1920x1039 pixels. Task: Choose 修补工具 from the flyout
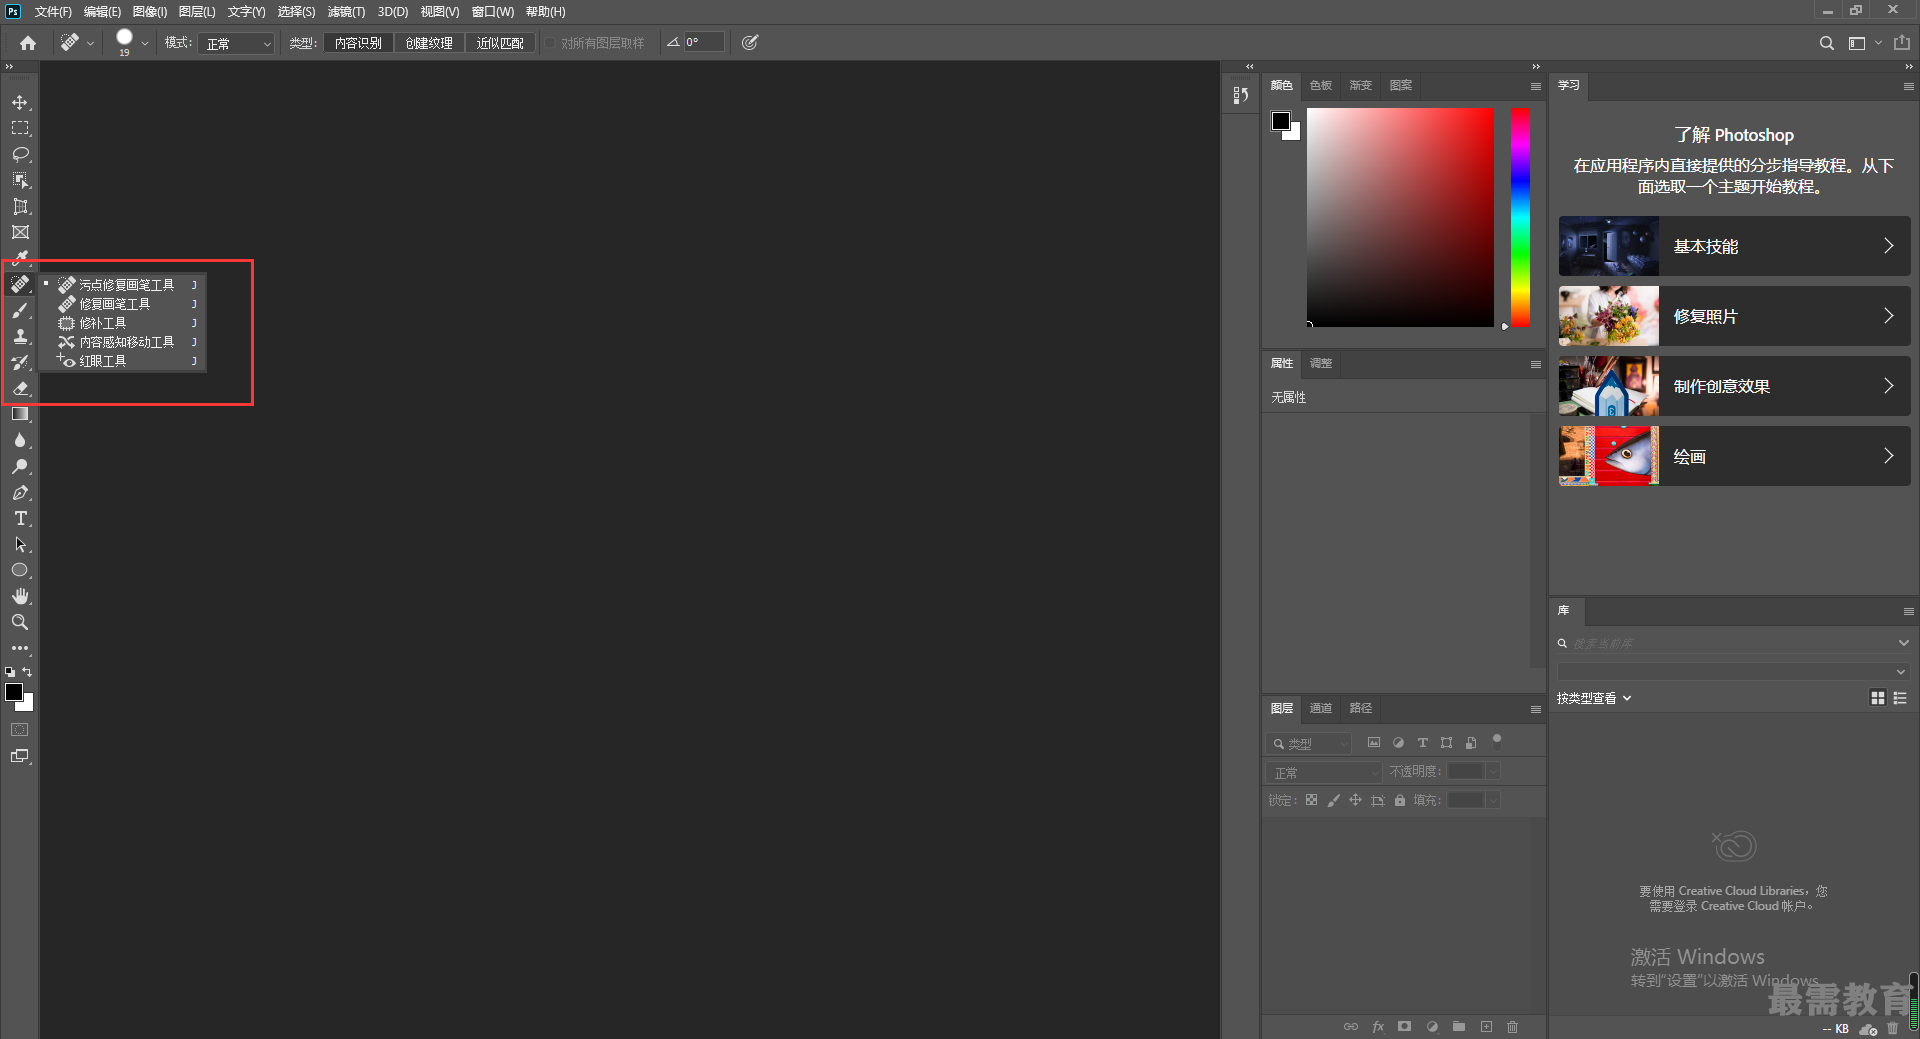[124, 323]
